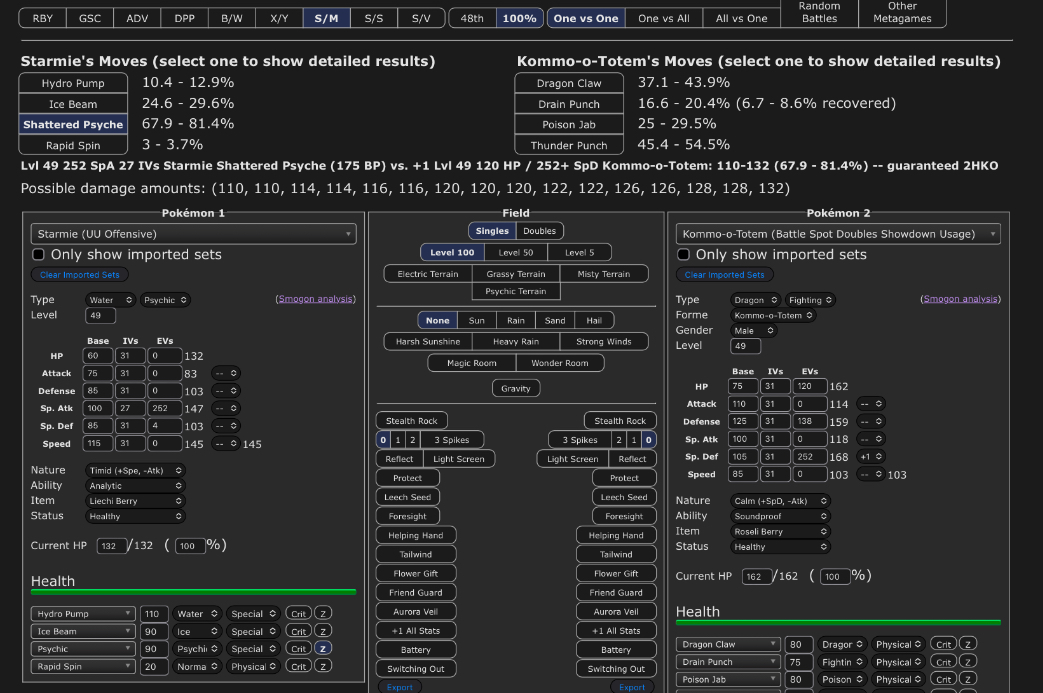Image resolution: width=1043 pixels, height=693 pixels.
Task: Clear imported sets for Pokémon 1
Action: [x=79, y=275]
